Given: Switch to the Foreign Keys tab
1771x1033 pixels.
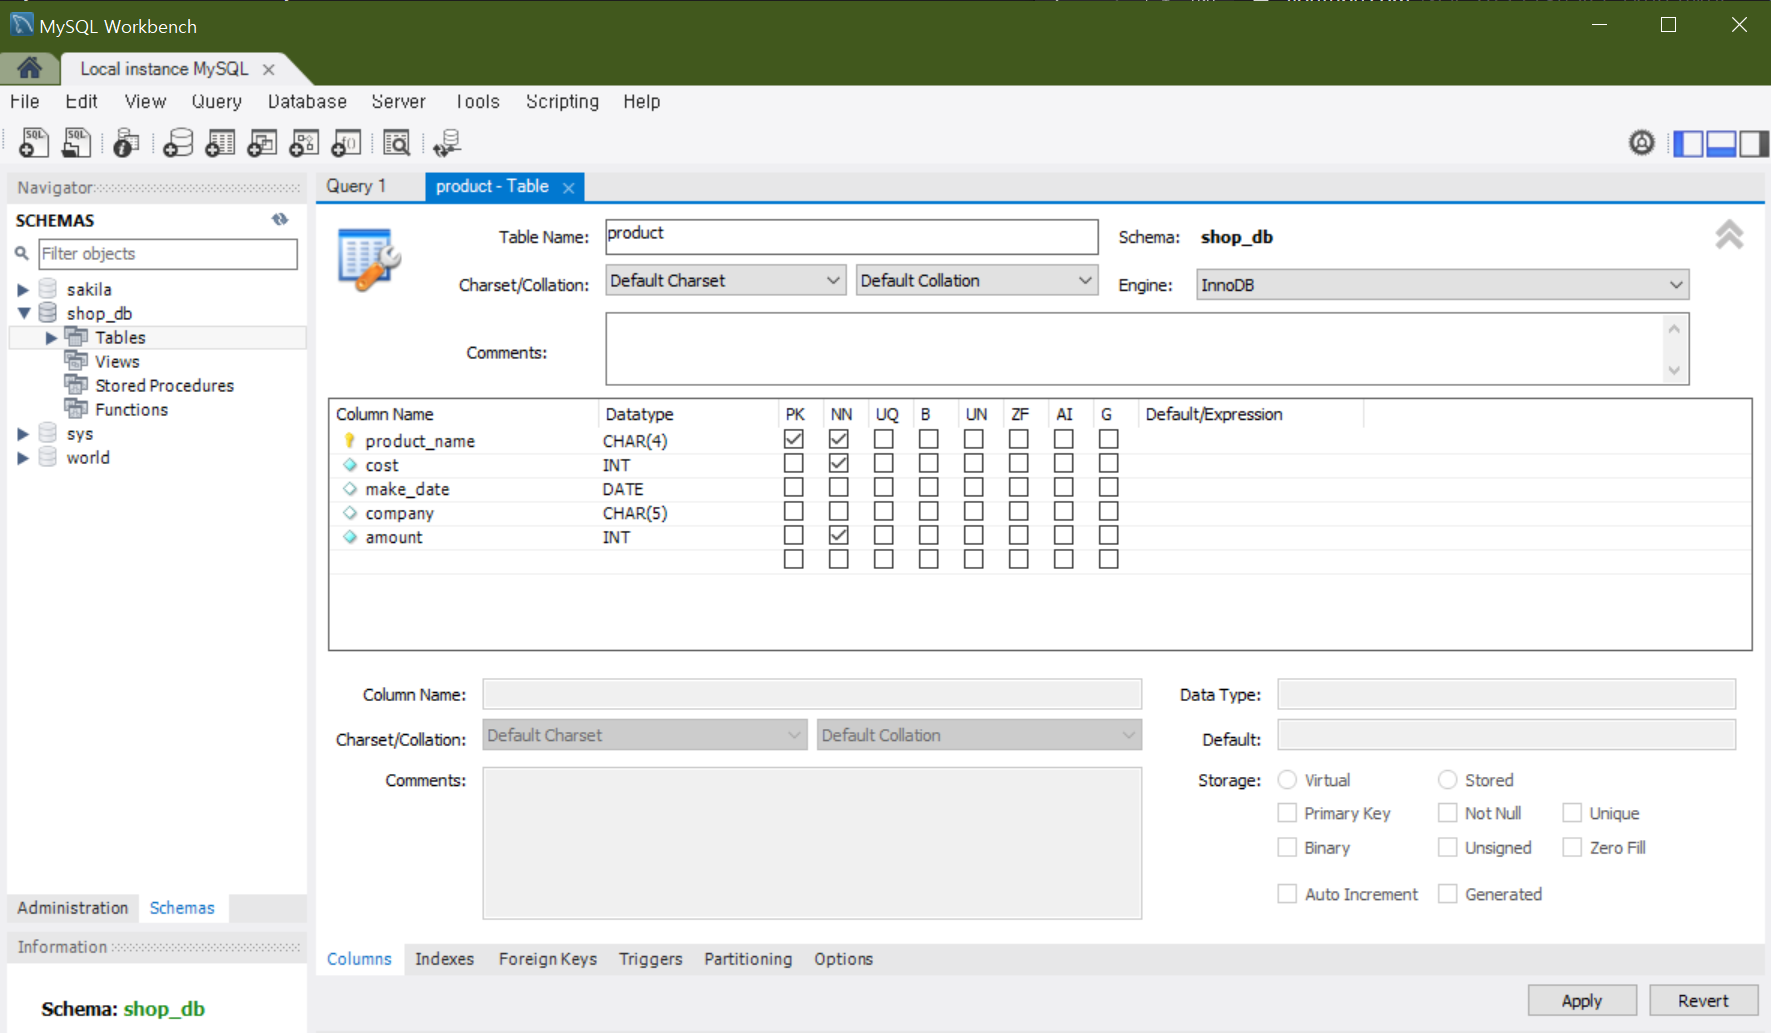Looking at the screenshot, I should coord(548,959).
